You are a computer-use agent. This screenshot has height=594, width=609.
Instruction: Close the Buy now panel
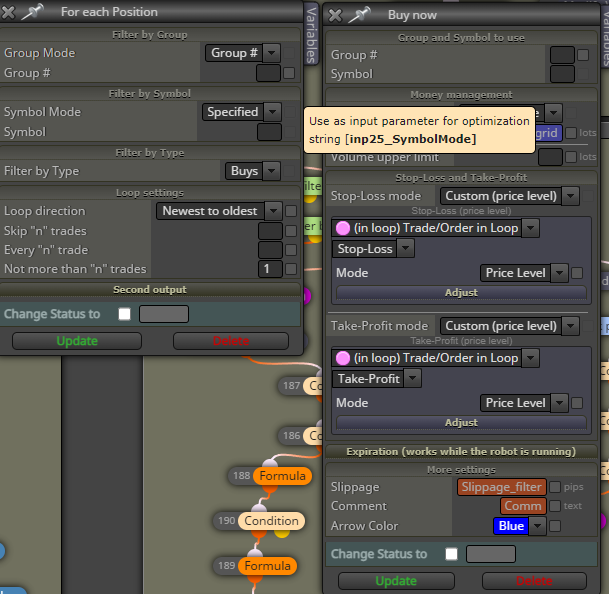[335, 15]
